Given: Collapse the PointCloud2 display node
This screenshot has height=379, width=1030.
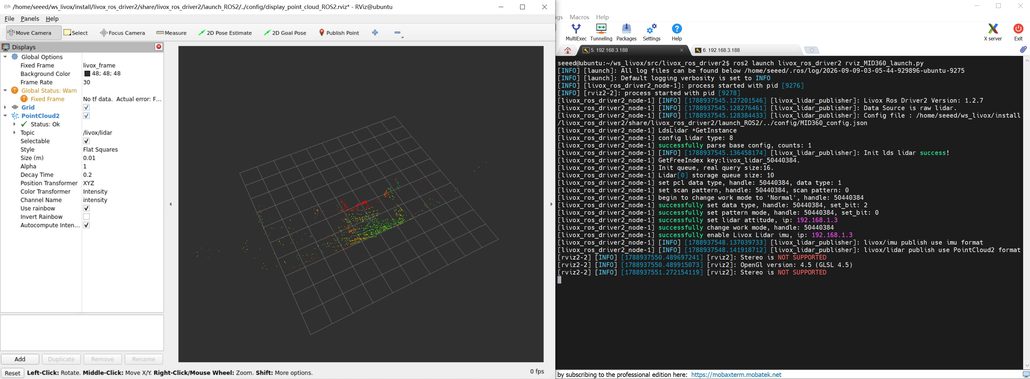Looking at the screenshot, I should pyautogui.click(x=5, y=116).
